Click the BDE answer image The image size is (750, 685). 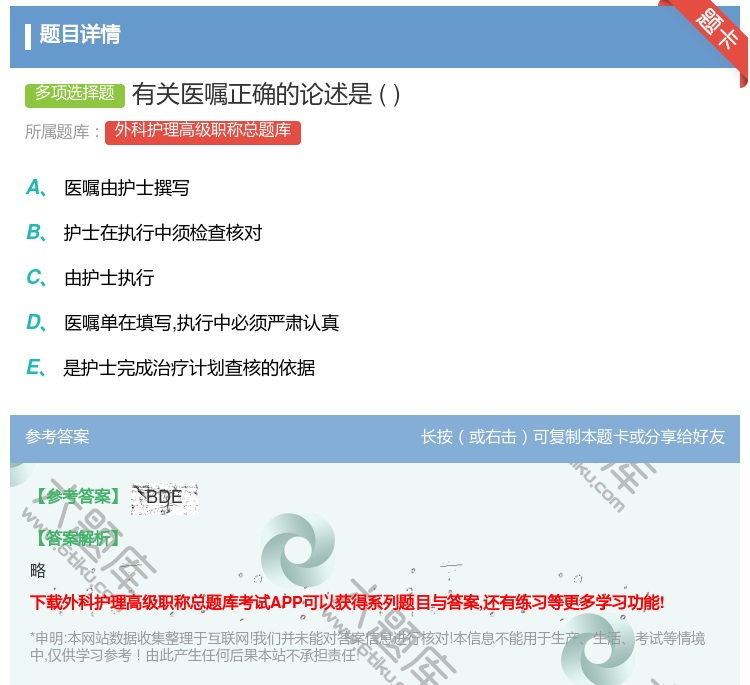click(165, 499)
